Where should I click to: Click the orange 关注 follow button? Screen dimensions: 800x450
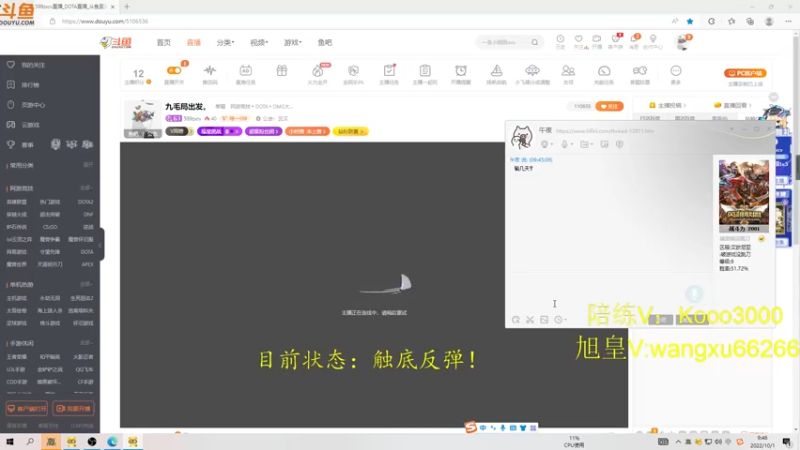609,106
